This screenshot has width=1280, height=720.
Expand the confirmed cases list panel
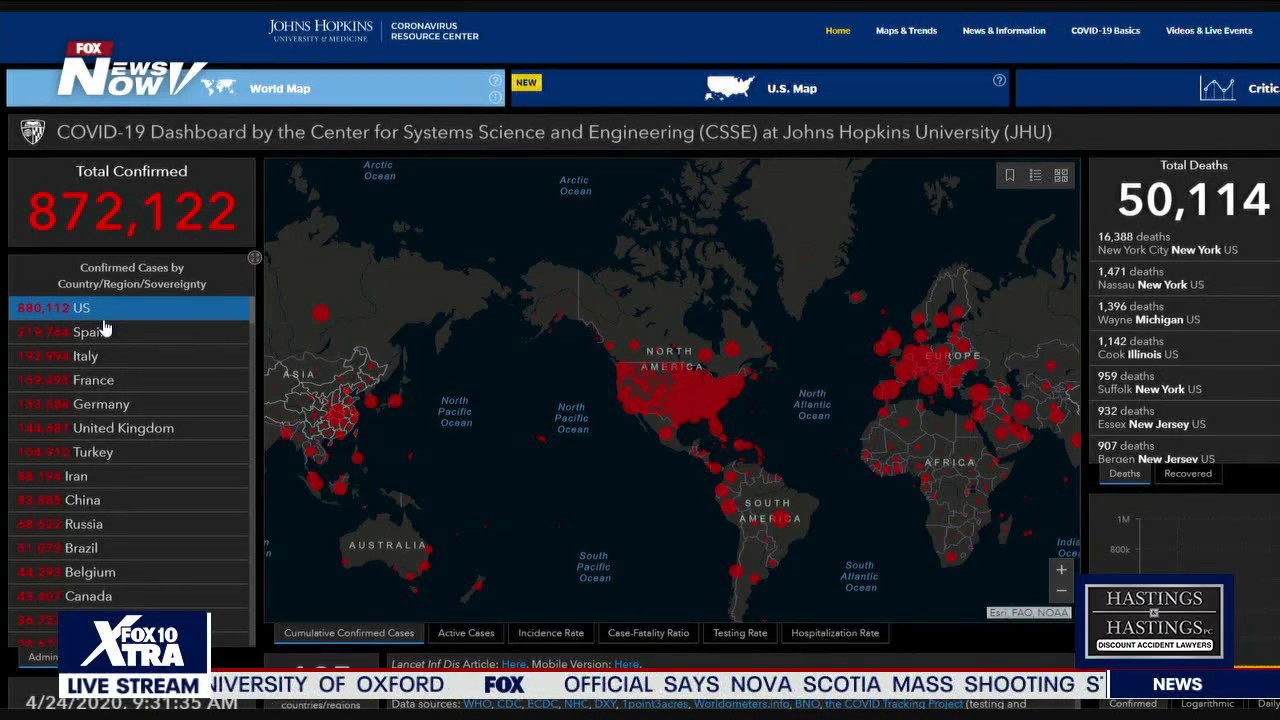tap(255, 258)
